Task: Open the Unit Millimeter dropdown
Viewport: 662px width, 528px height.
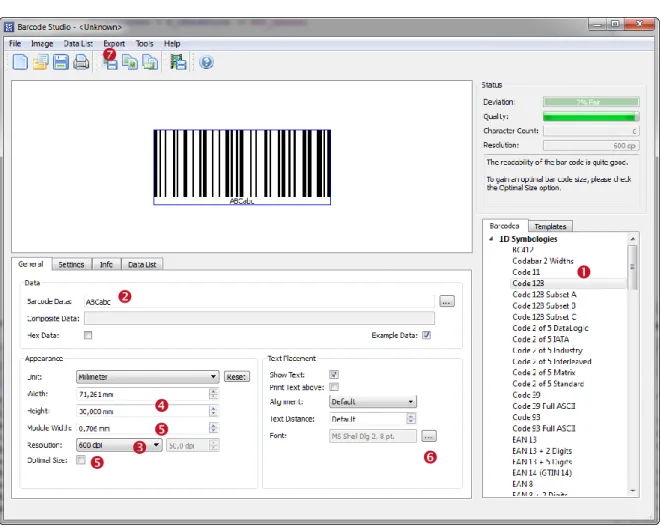Action: point(147,376)
